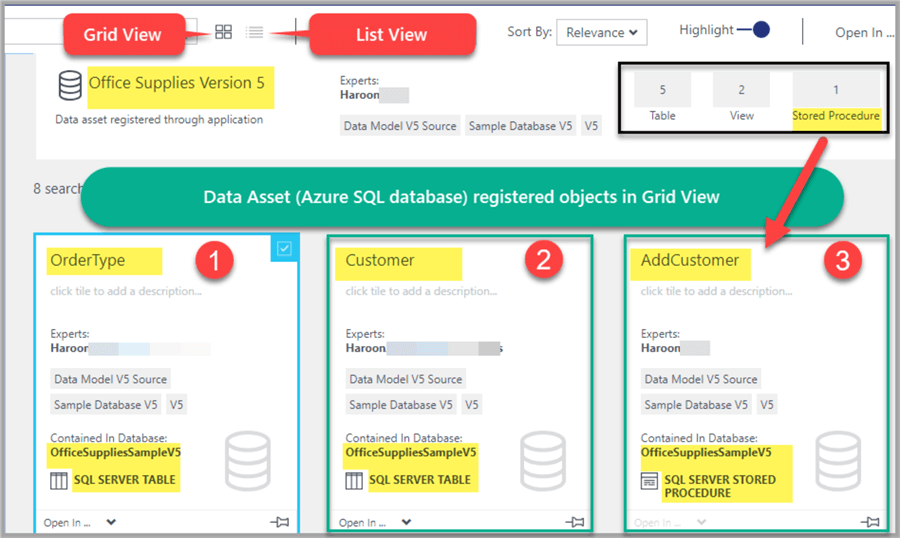Click the Office Supplies Version 5 database icon

(70, 85)
